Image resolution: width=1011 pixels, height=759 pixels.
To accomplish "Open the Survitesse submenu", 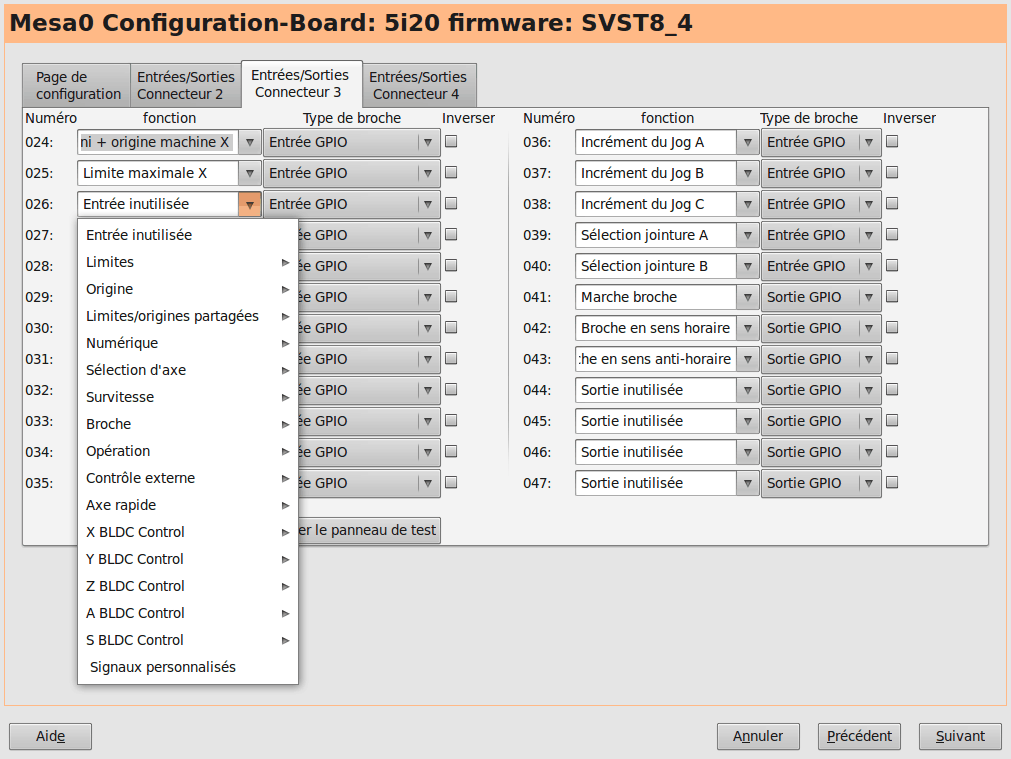I will pyautogui.click(x=188, y=397).
